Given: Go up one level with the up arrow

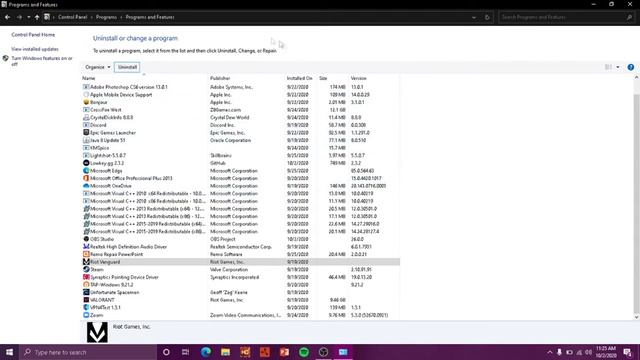Looking at the screenshot, I should (37, 17).
